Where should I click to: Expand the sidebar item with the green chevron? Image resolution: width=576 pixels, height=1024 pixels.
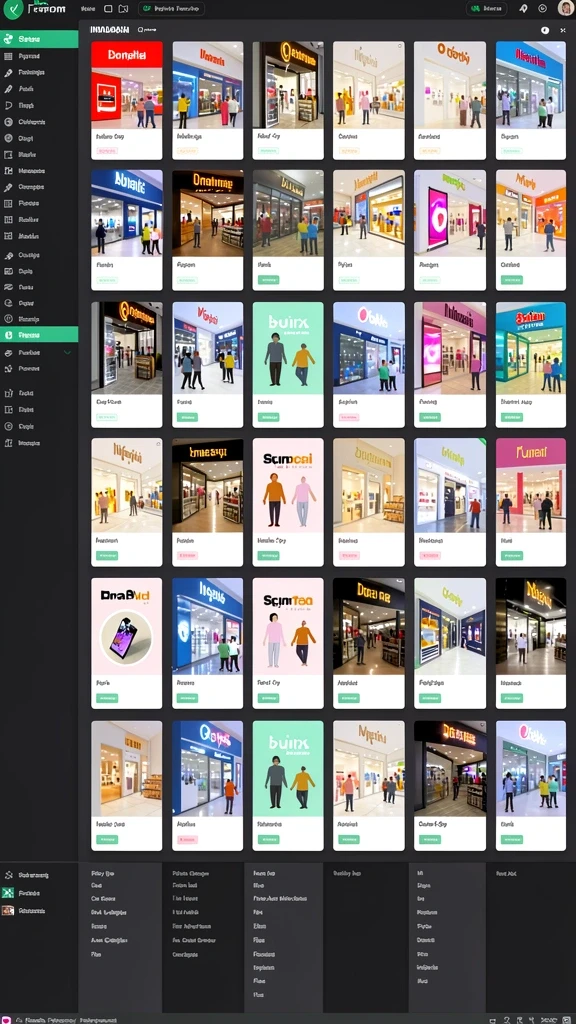(x=67, y=353)
